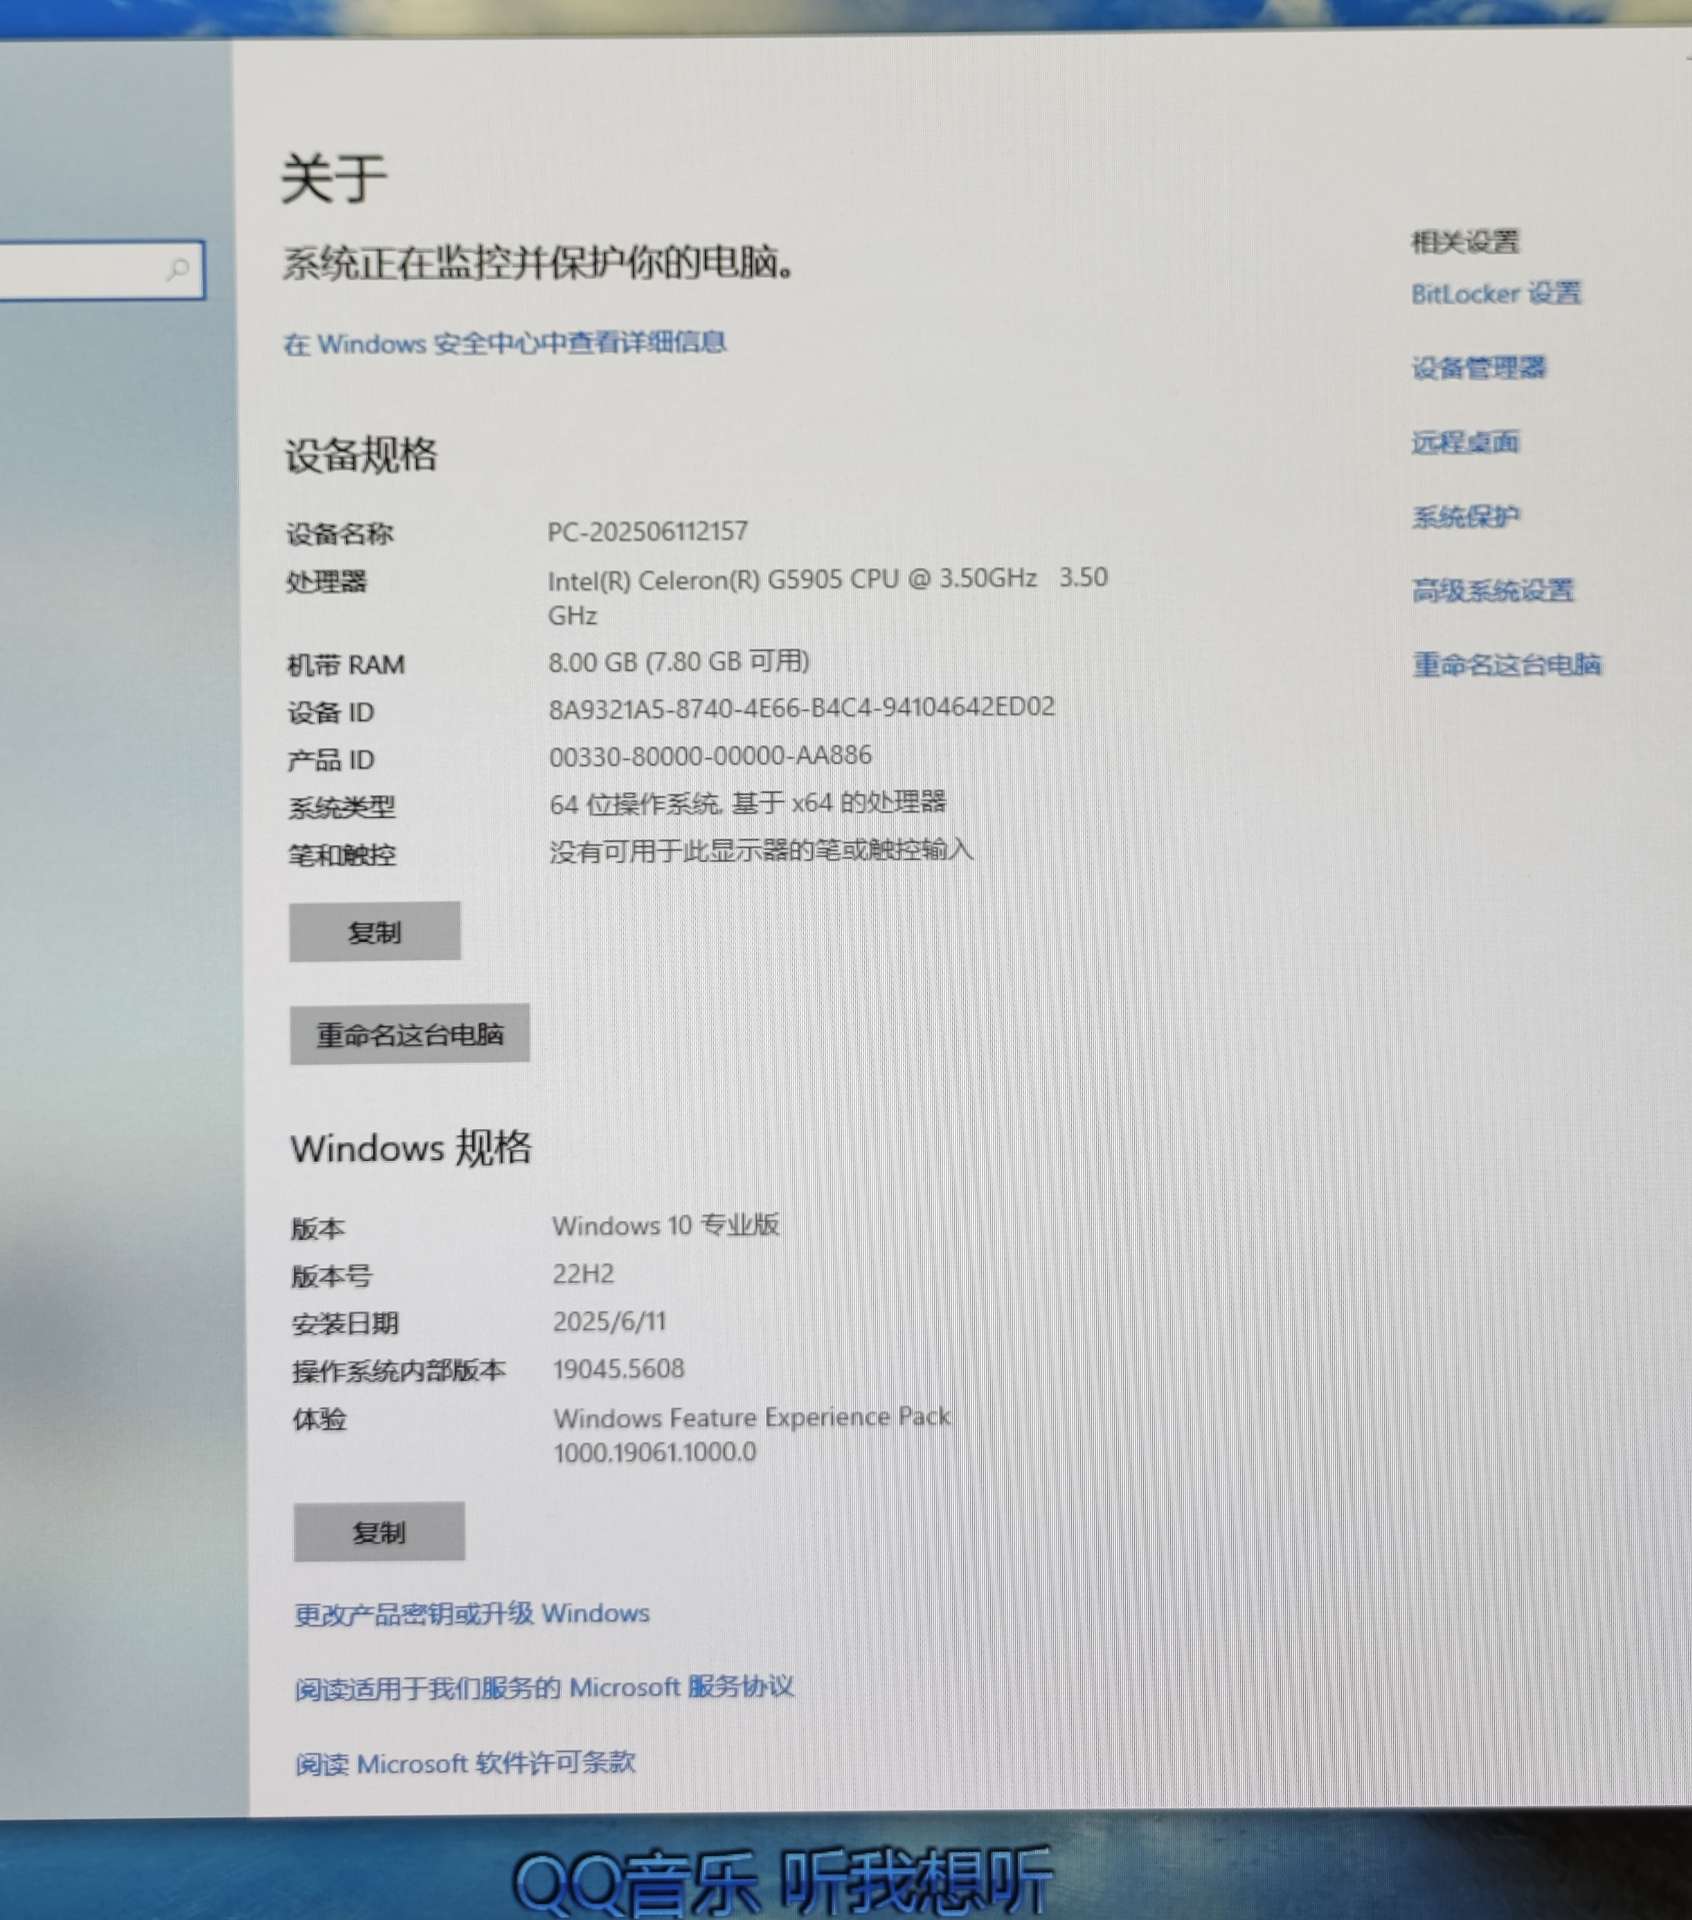Click the 关于 page heading
1692x1920 pixels.
pyautogui.click(x=334, y=179)
